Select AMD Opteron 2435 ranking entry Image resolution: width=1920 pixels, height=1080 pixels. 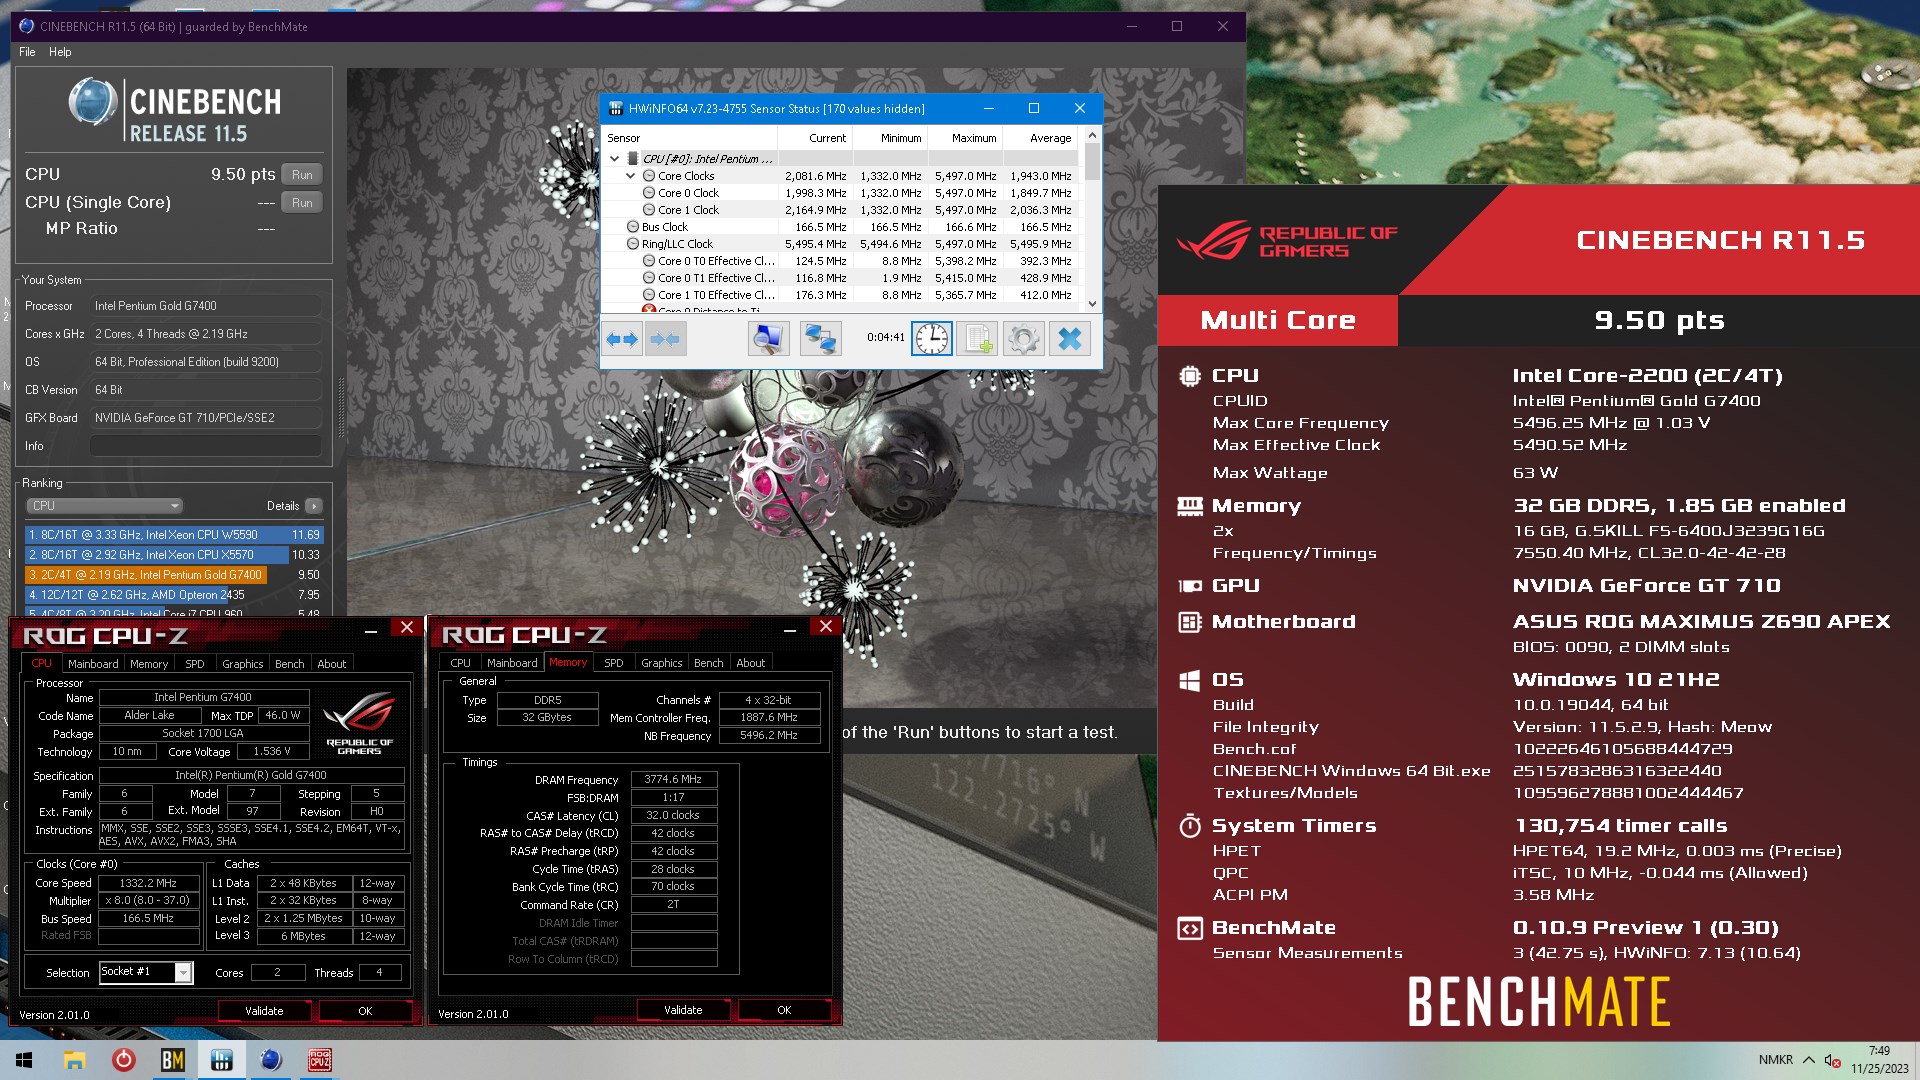(x=174, y=595)
